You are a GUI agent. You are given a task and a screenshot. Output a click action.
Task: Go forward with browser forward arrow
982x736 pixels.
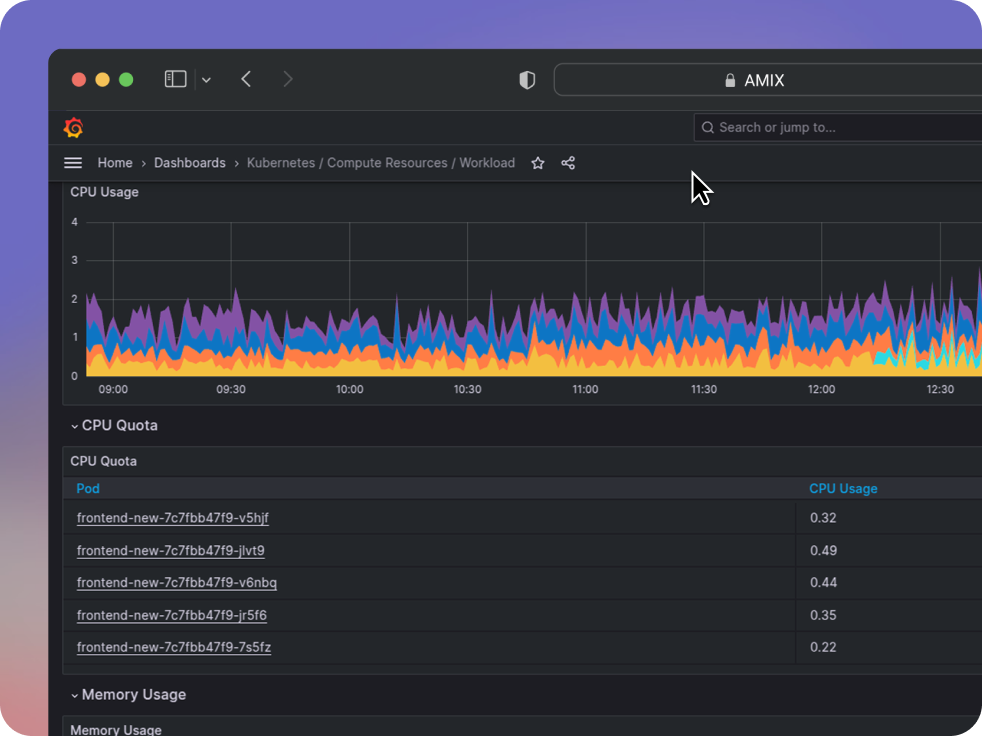(x=287, y=79)
